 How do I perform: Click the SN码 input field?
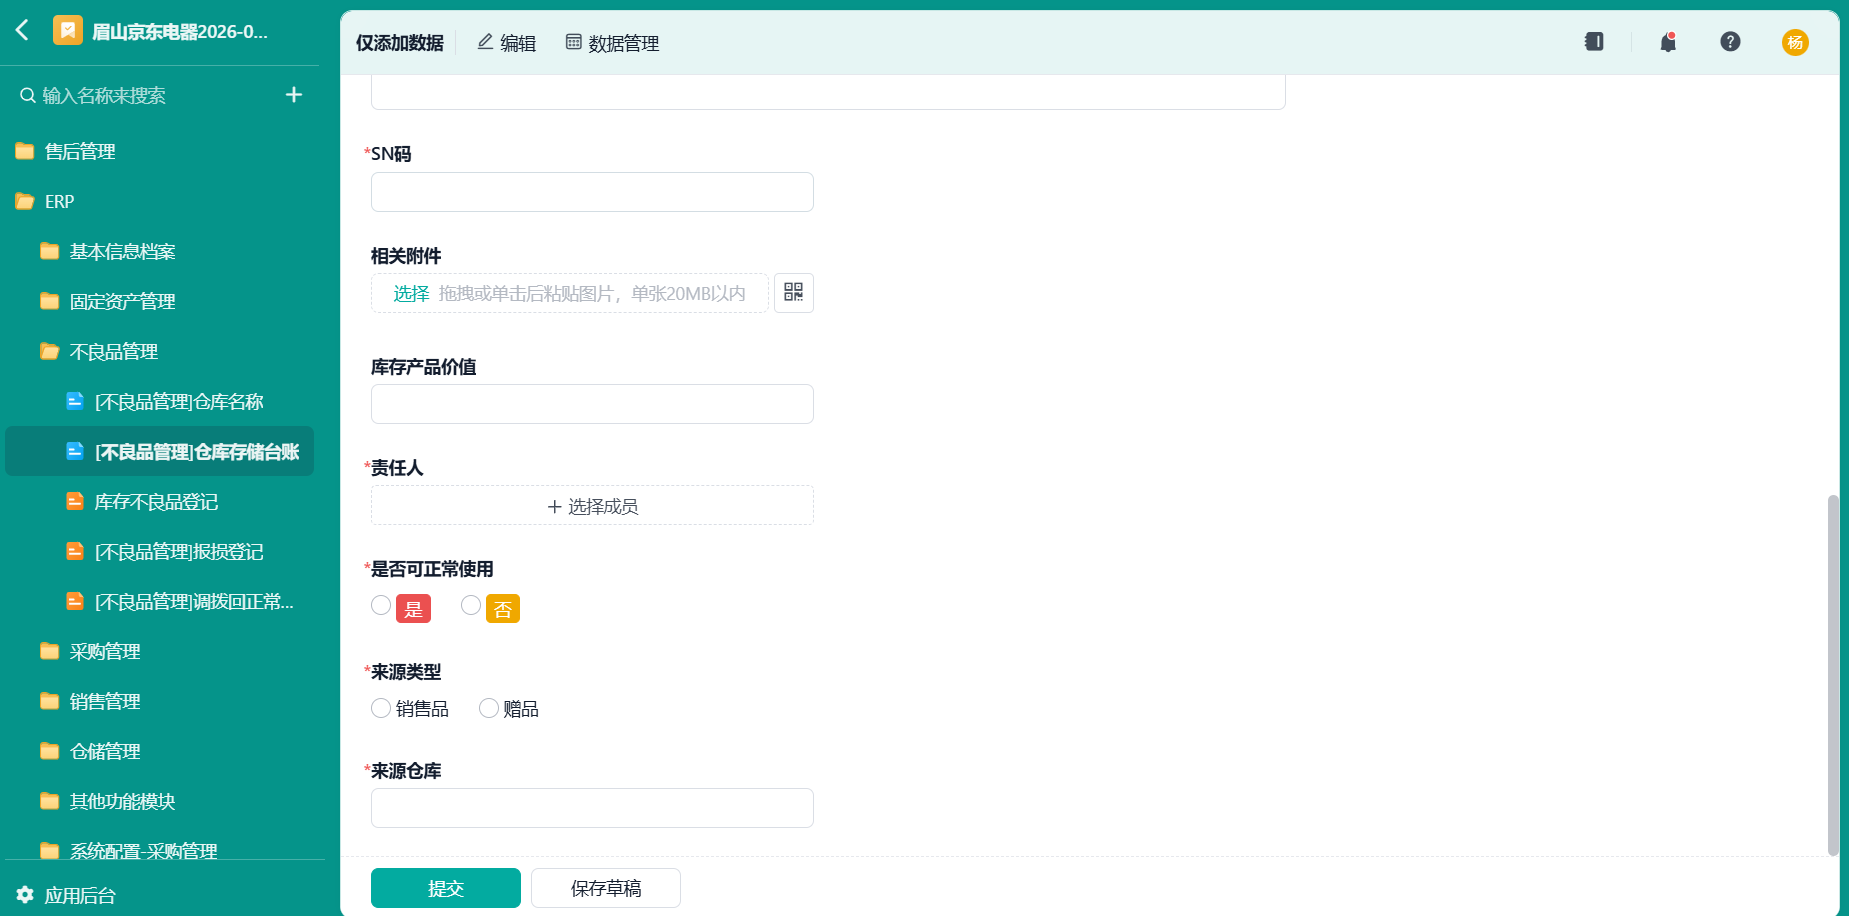pos(592,192)
